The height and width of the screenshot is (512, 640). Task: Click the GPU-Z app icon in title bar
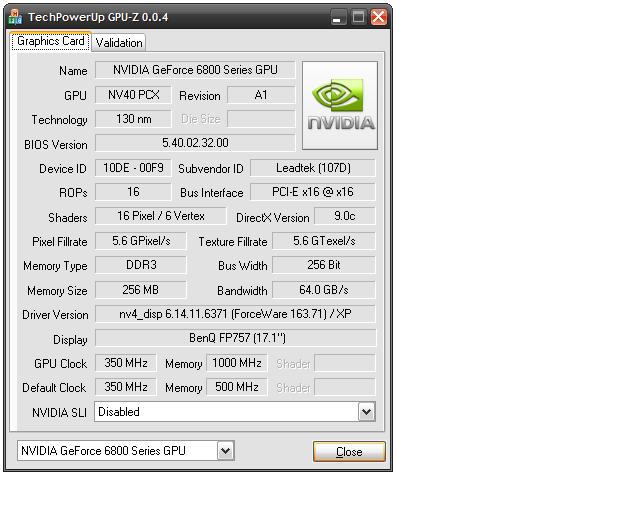tap(16, 17)
